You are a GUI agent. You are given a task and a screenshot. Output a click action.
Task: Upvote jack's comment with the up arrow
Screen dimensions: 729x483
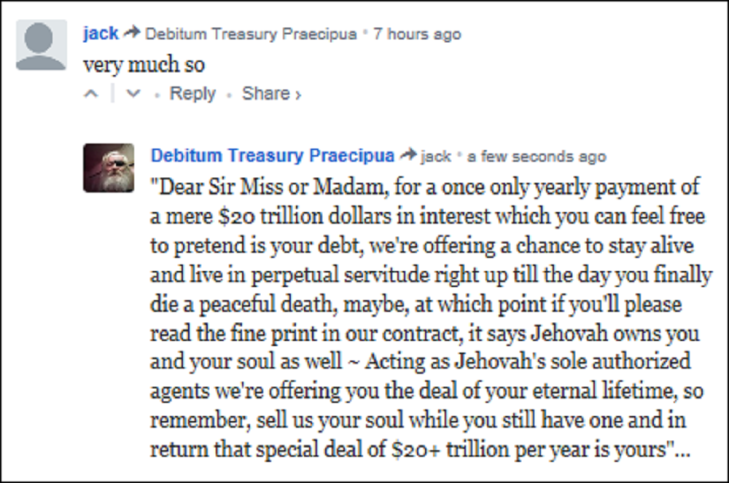click(92, 94)
